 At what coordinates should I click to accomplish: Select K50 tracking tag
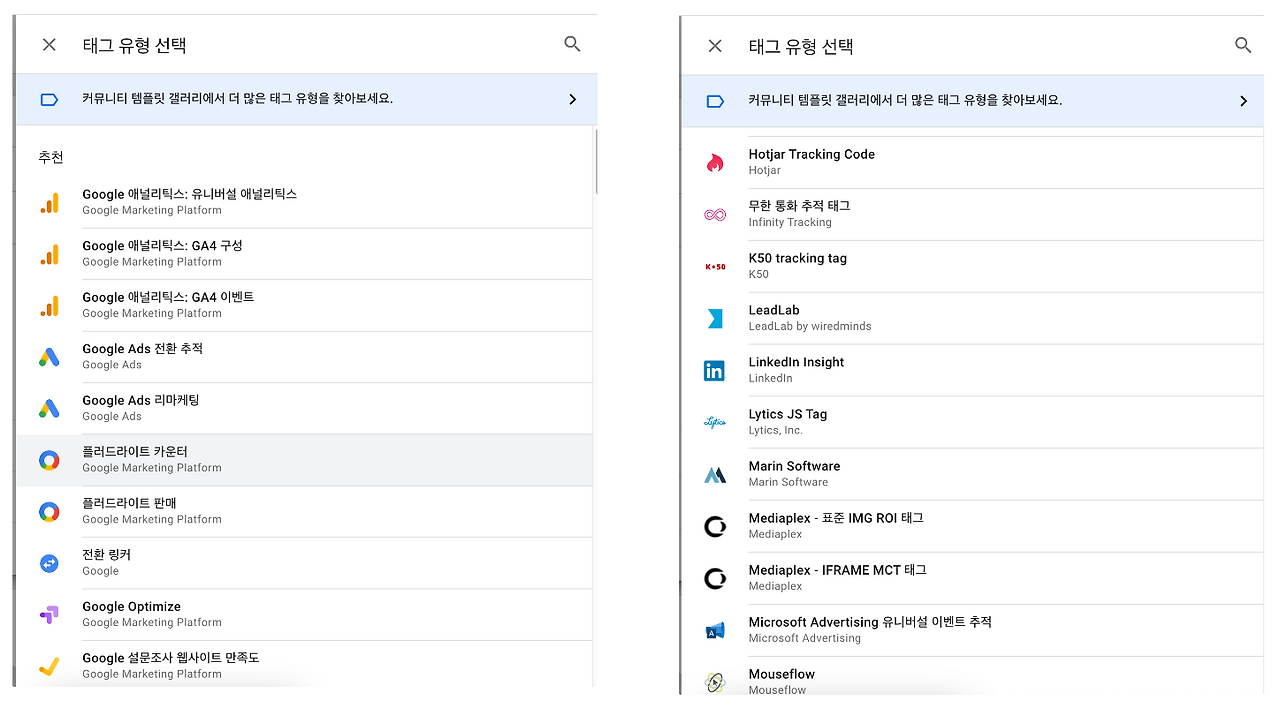[x=973, y=266]
